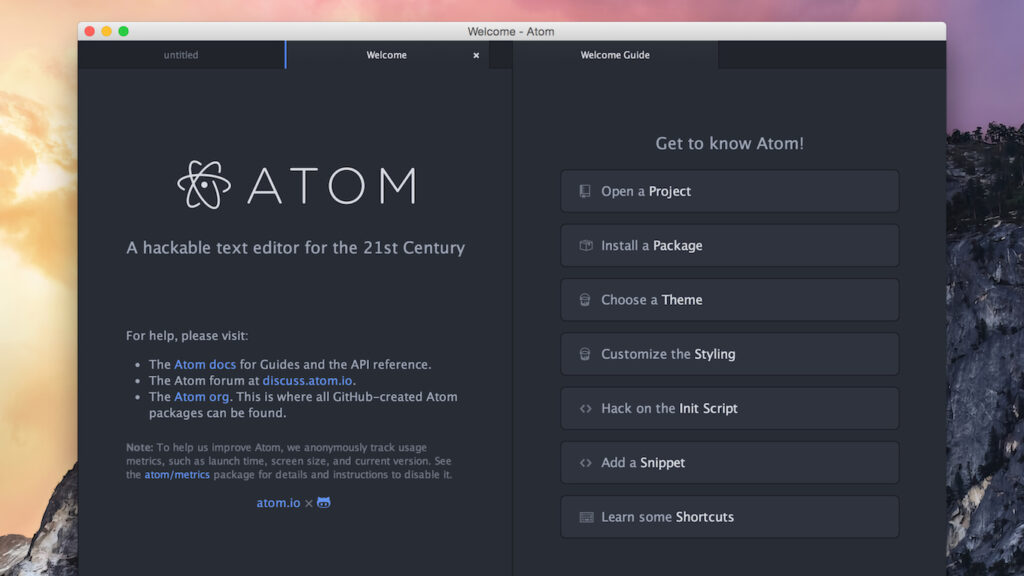Image resolution: width=1024 pixels, height=576 pixels.
Task: Click the atom/metrics package link
Action: coord(177,474)
